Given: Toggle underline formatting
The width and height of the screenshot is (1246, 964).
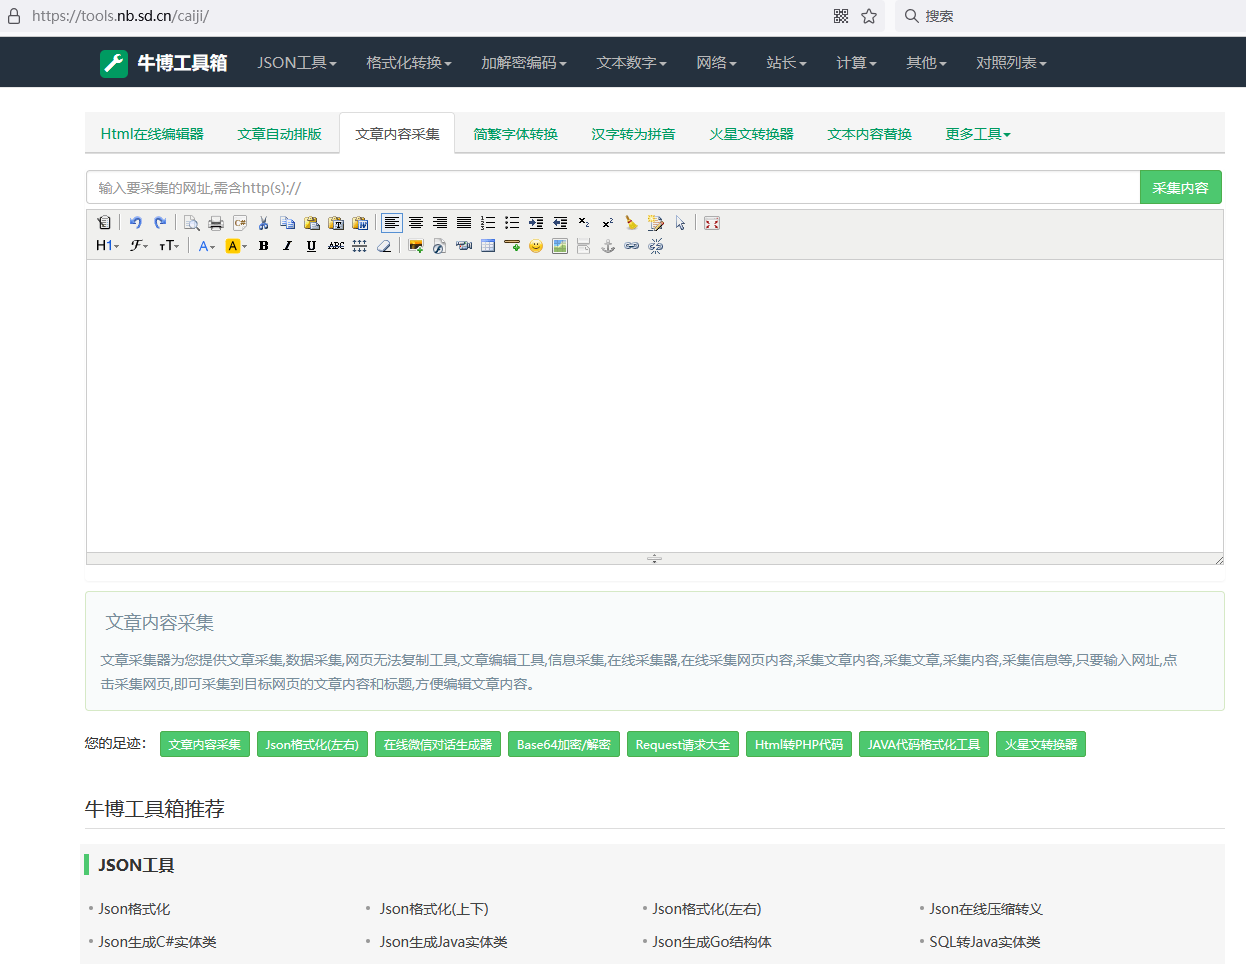Looking at the screenshot, I should pyautogui.click(x=311, y=246).
